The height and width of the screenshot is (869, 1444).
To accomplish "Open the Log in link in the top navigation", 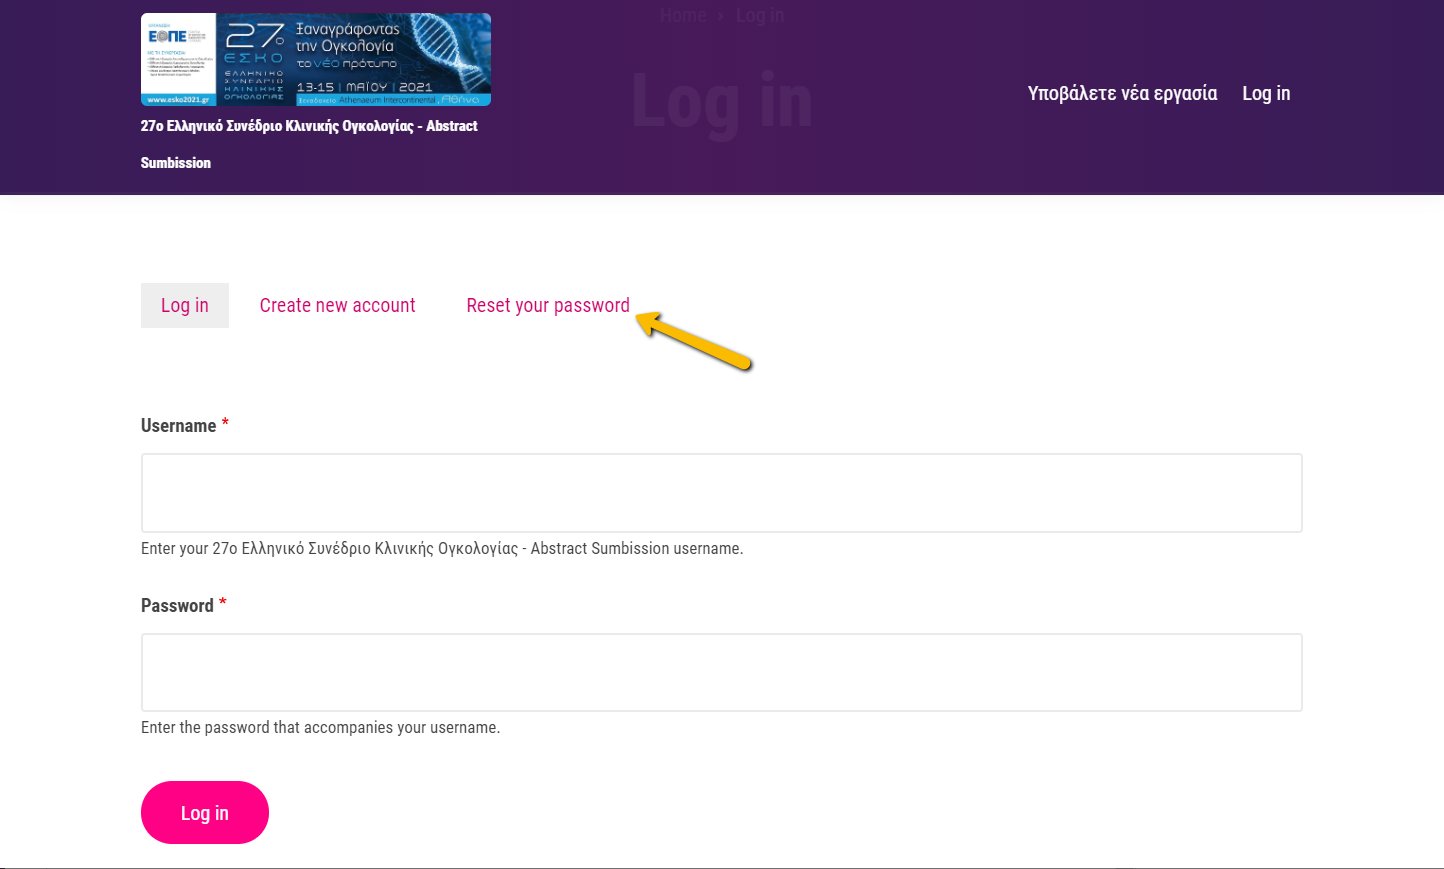I will coord(1266,93).
